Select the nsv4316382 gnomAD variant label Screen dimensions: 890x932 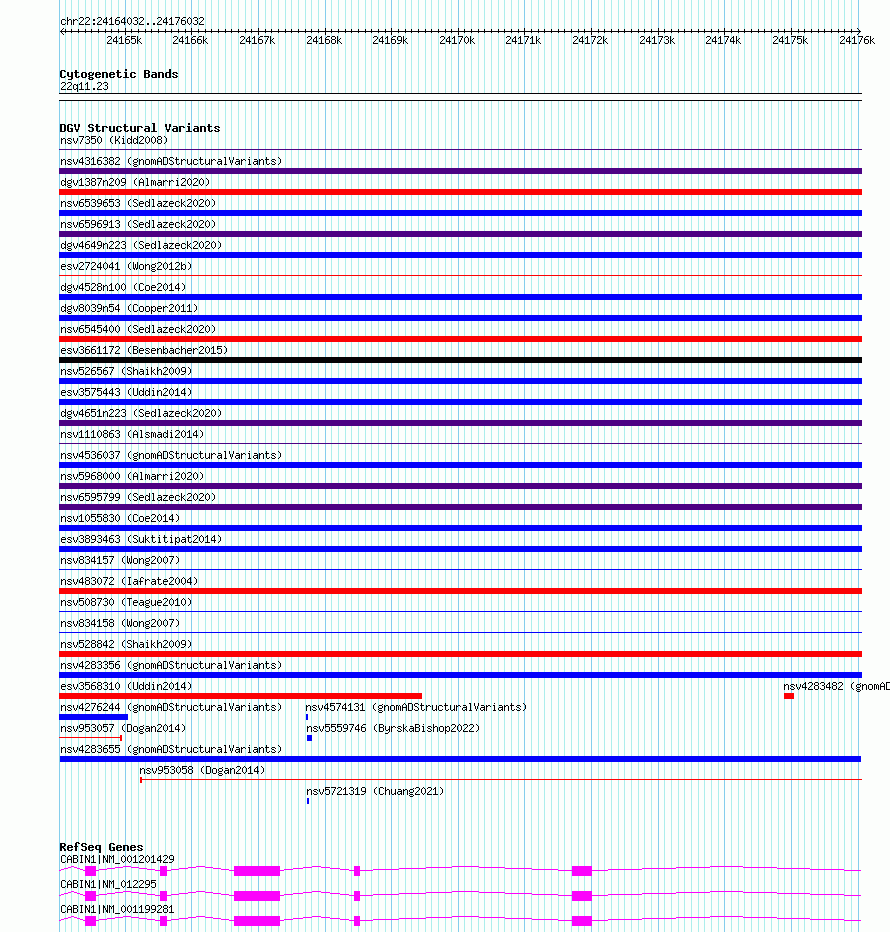pyautogui.click(x=171, y=161)
